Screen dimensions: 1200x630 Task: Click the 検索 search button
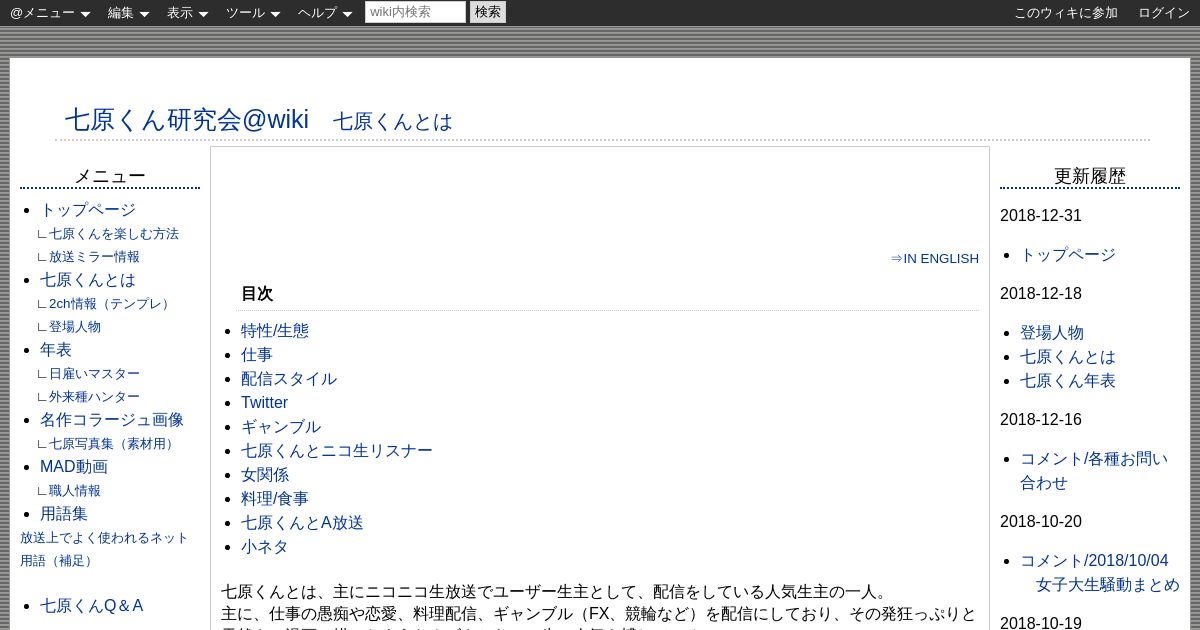coord(488,12)
